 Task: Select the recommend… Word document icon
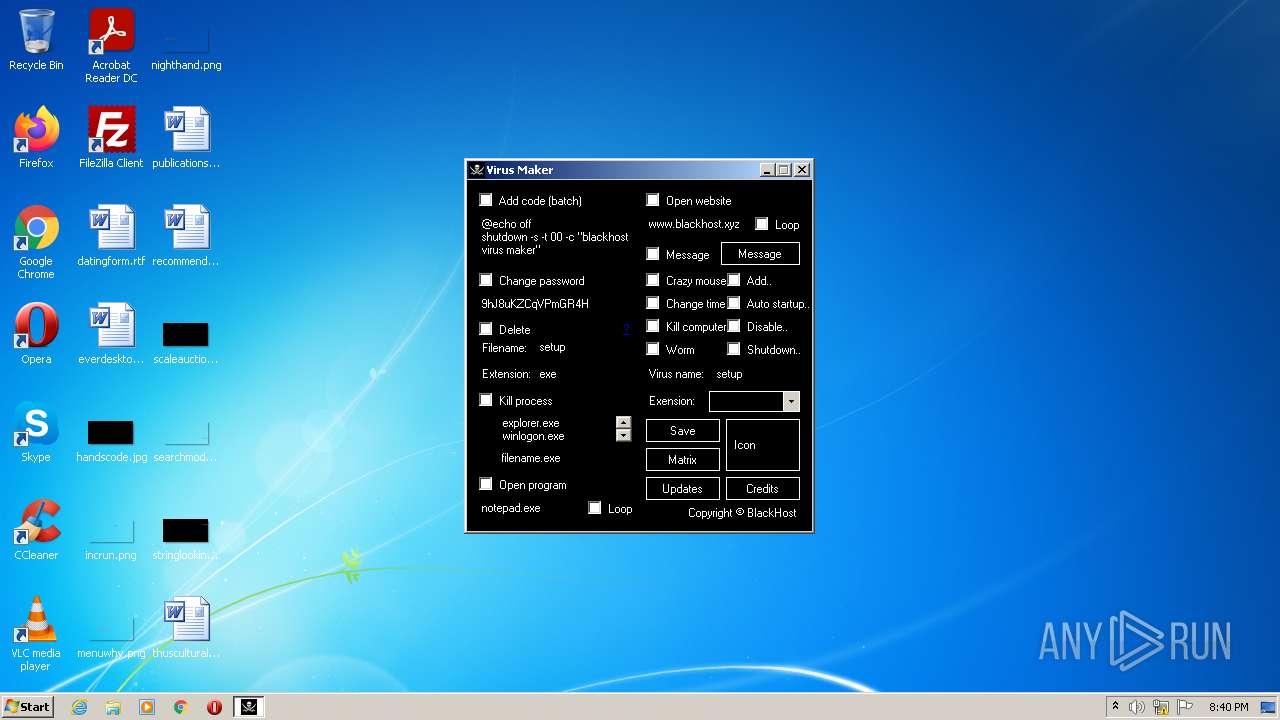(x=186, y=236)
